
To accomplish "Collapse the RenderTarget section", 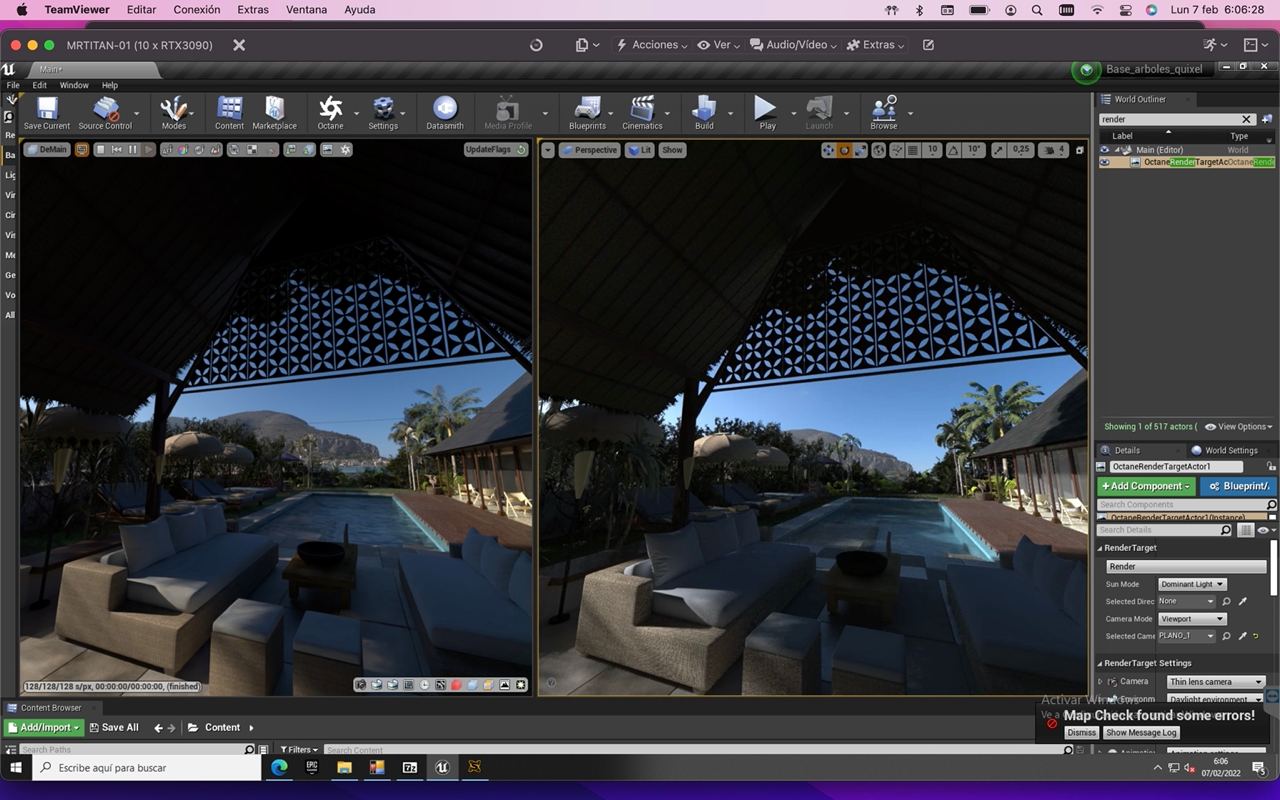I will coord(1101,548).
